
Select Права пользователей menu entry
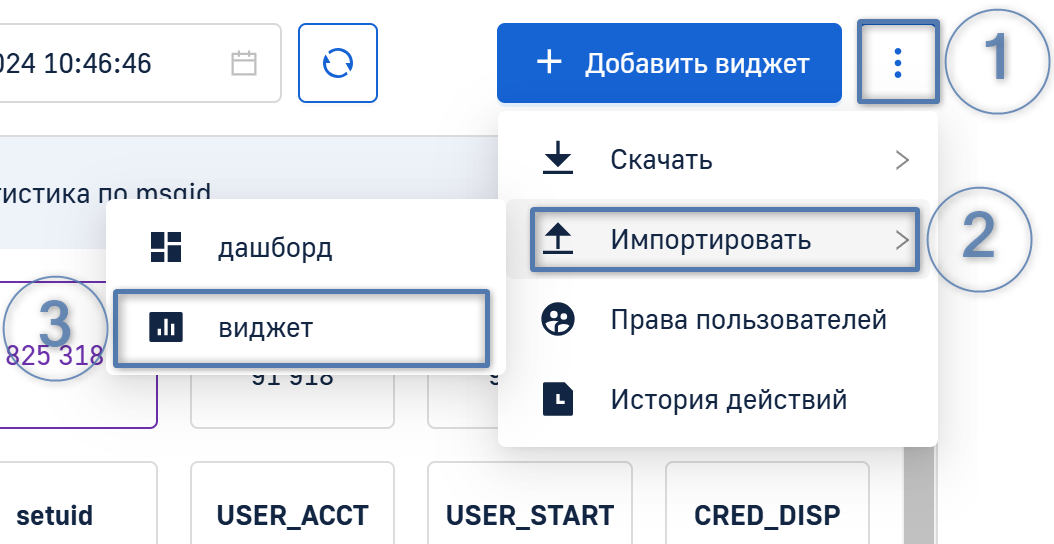pos(748,320)
